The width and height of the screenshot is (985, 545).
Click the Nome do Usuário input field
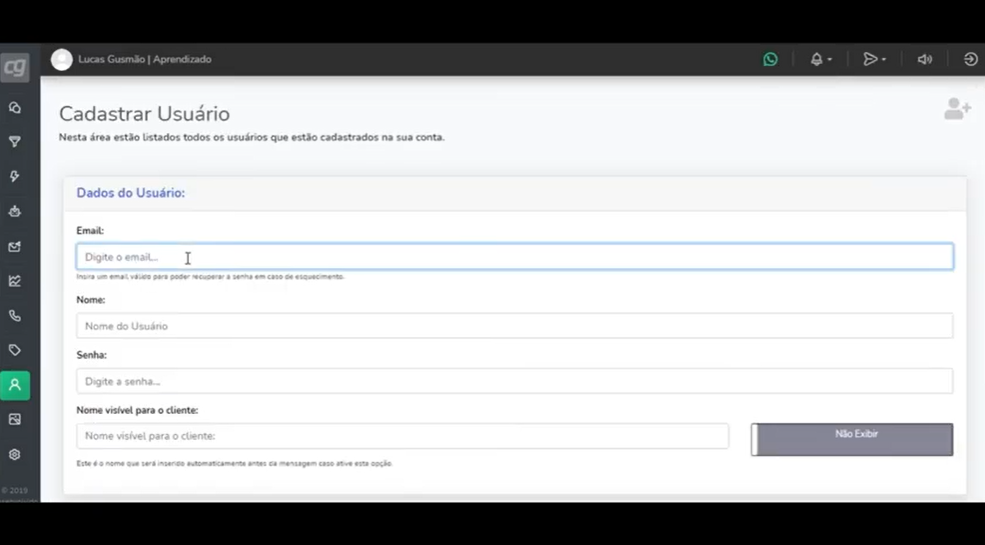click(x=514, y=326)
